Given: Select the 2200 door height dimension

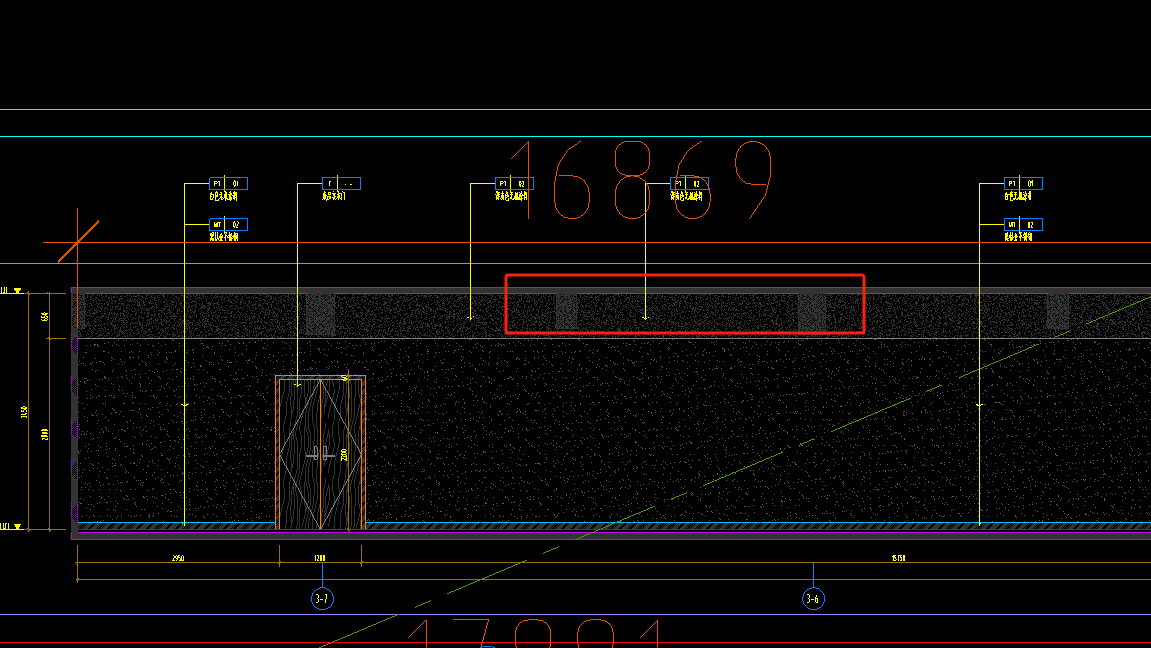Looking at the screenshot, I should tap(344, 454).
